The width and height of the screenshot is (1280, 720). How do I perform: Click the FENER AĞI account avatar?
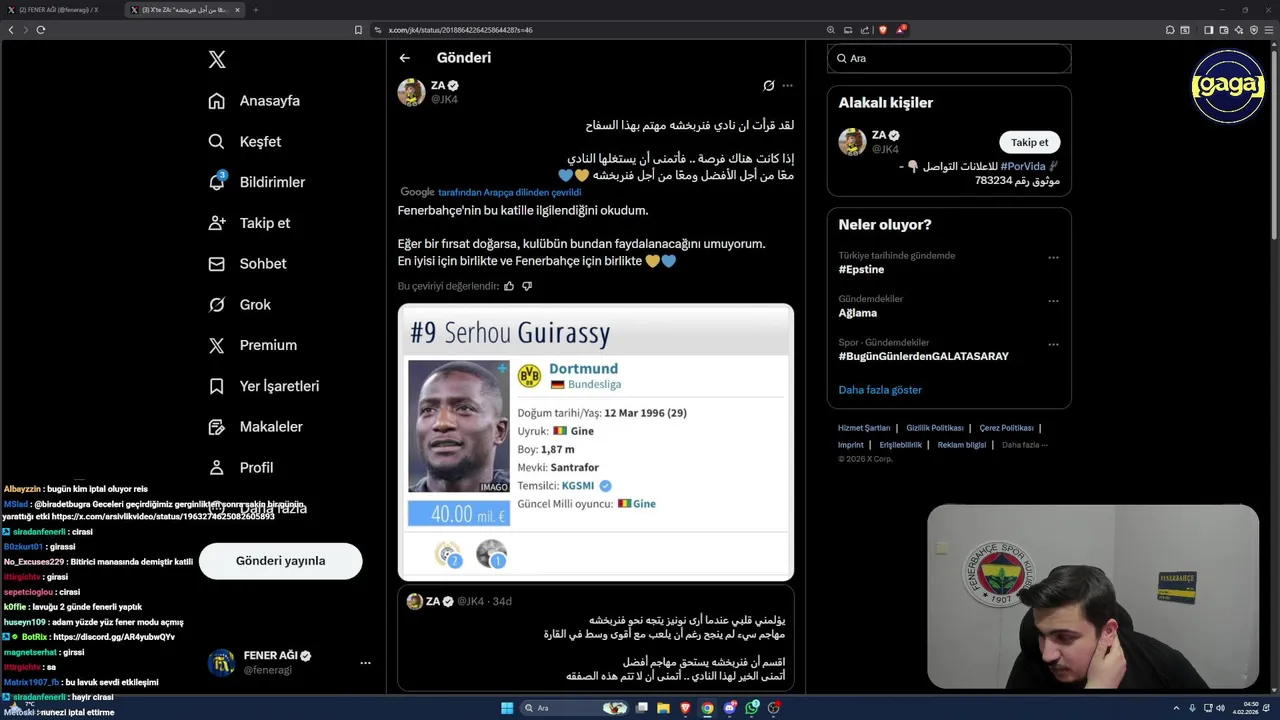[x=221, y=663]
